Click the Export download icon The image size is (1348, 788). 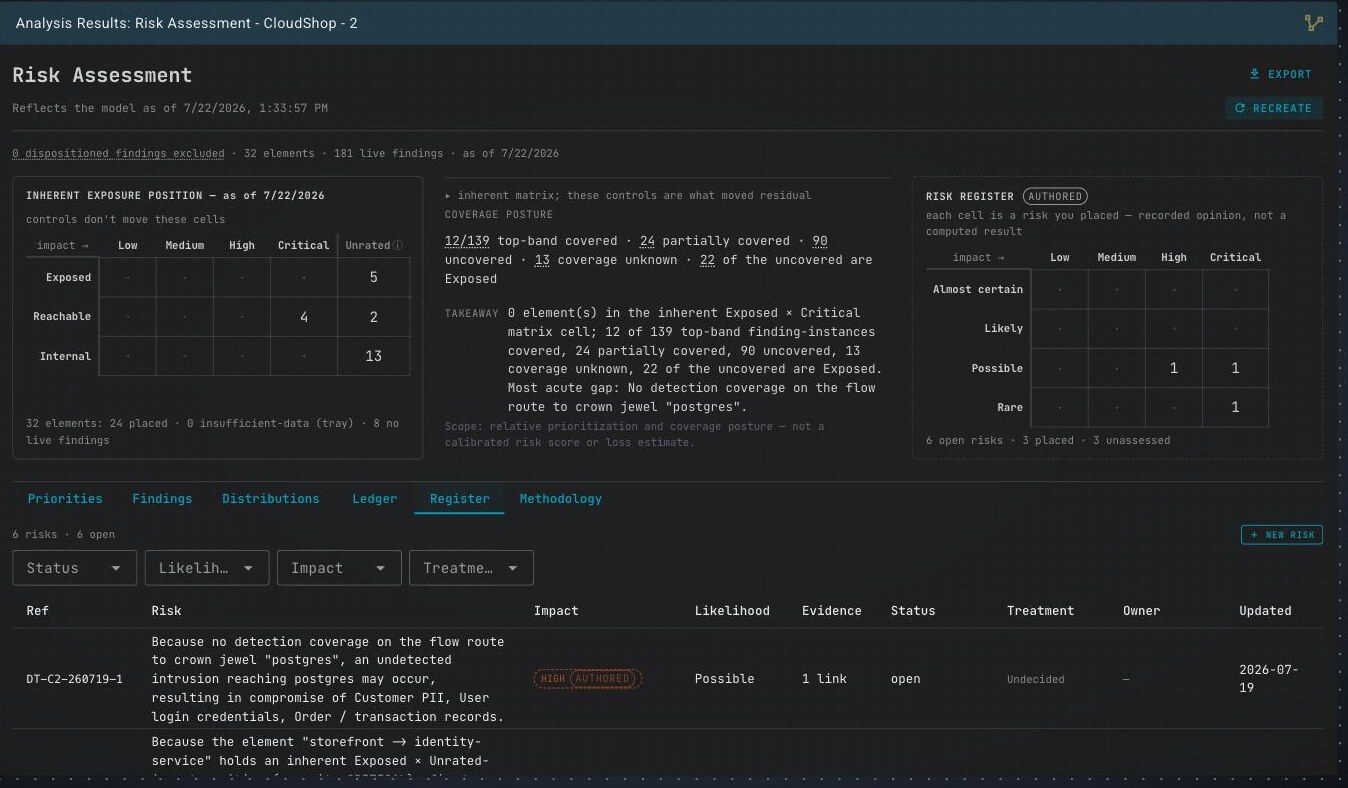[1254, 74]
